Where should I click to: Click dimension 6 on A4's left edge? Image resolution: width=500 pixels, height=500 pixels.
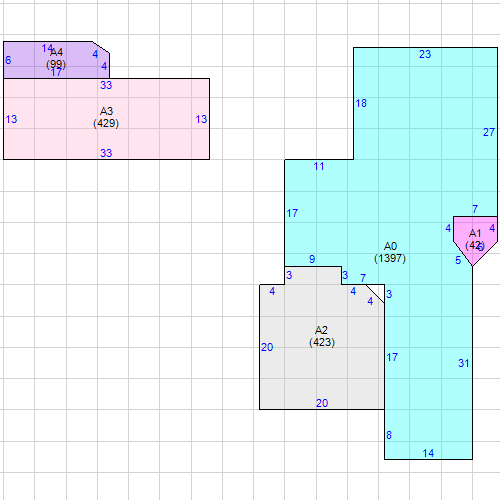click(8, 60)
